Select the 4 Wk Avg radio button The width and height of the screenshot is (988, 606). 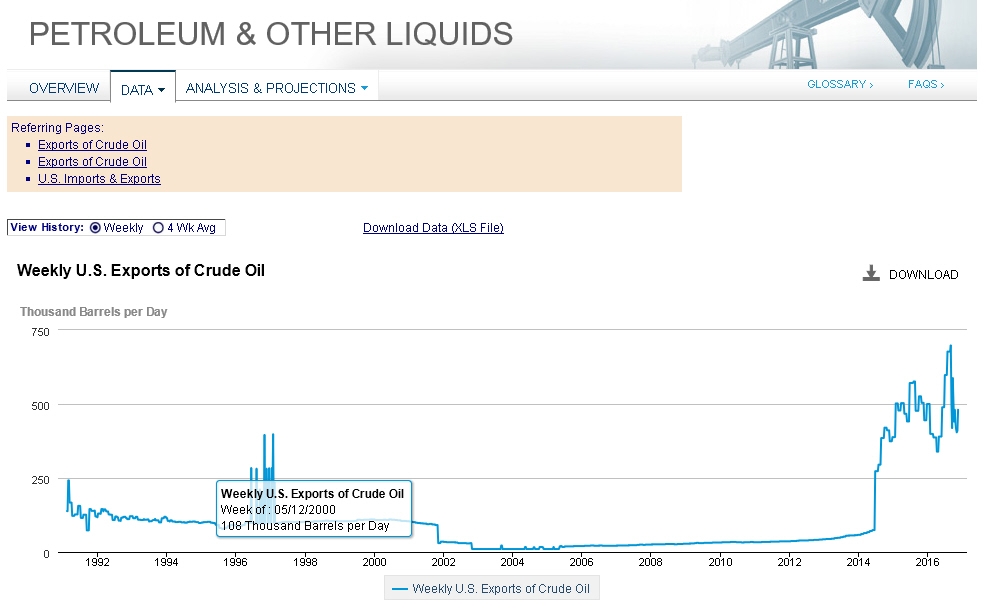158,228
